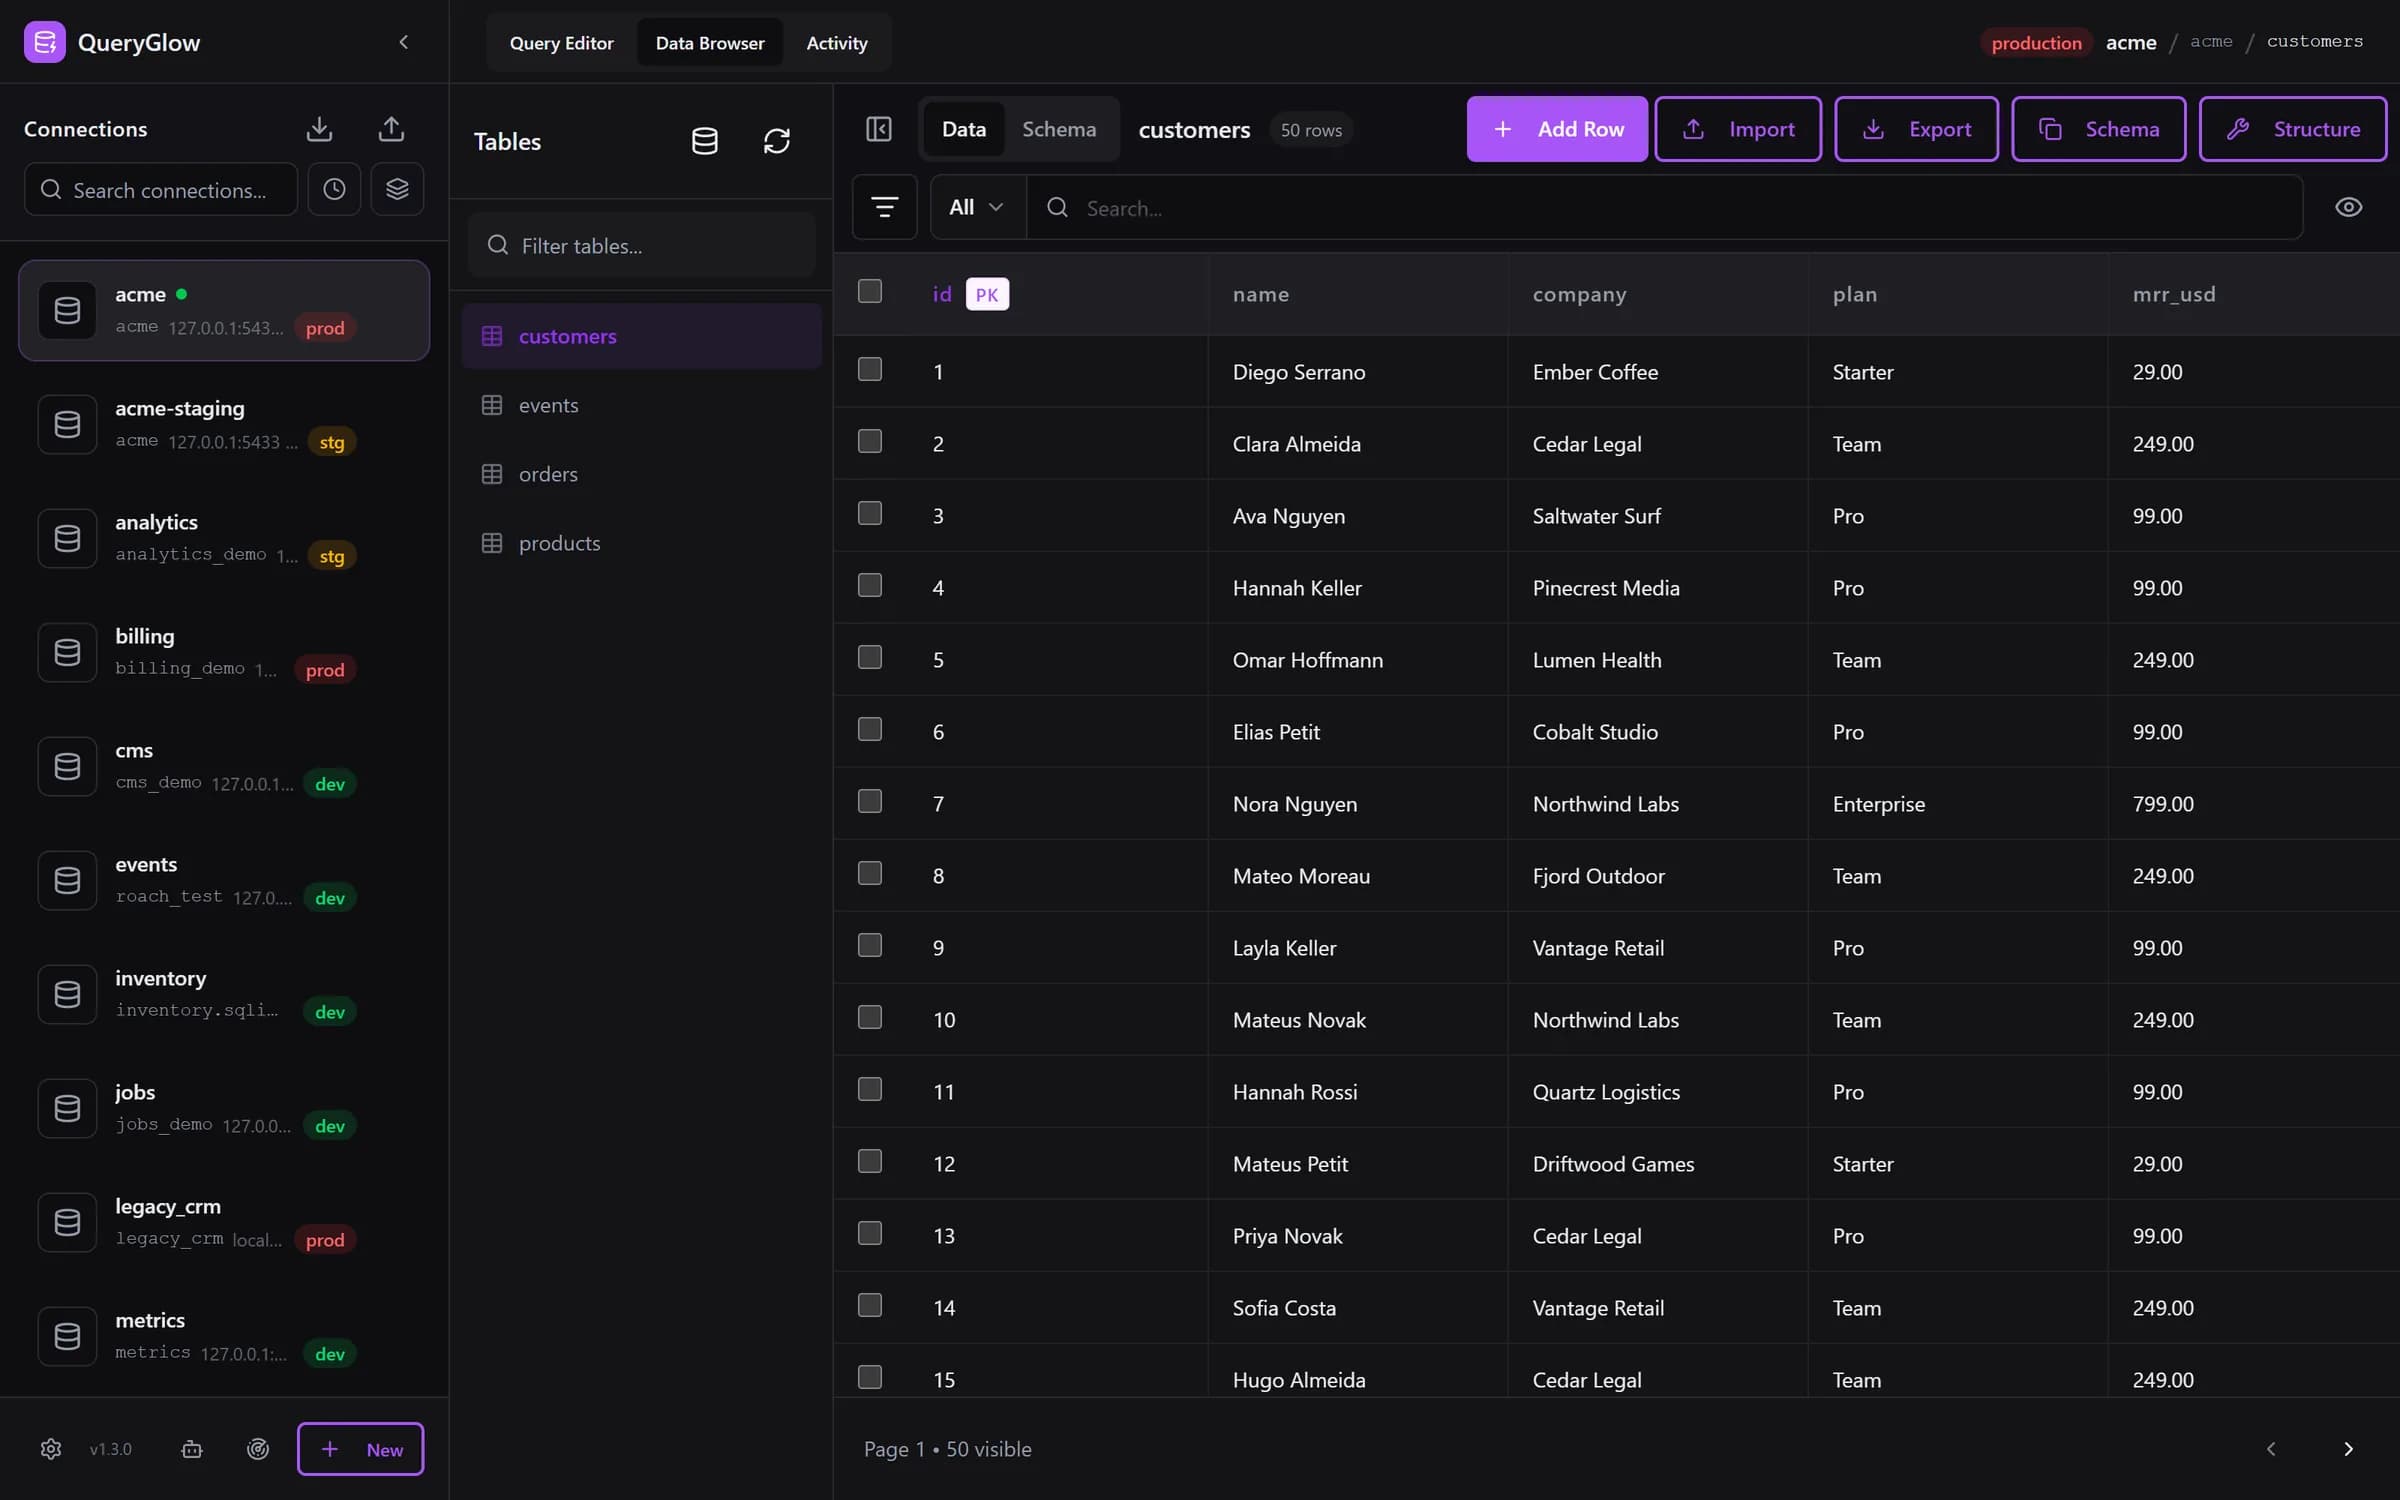Select the events table icon row
The height and width of the screenshot is (1500, 2400).
(642, 405)
